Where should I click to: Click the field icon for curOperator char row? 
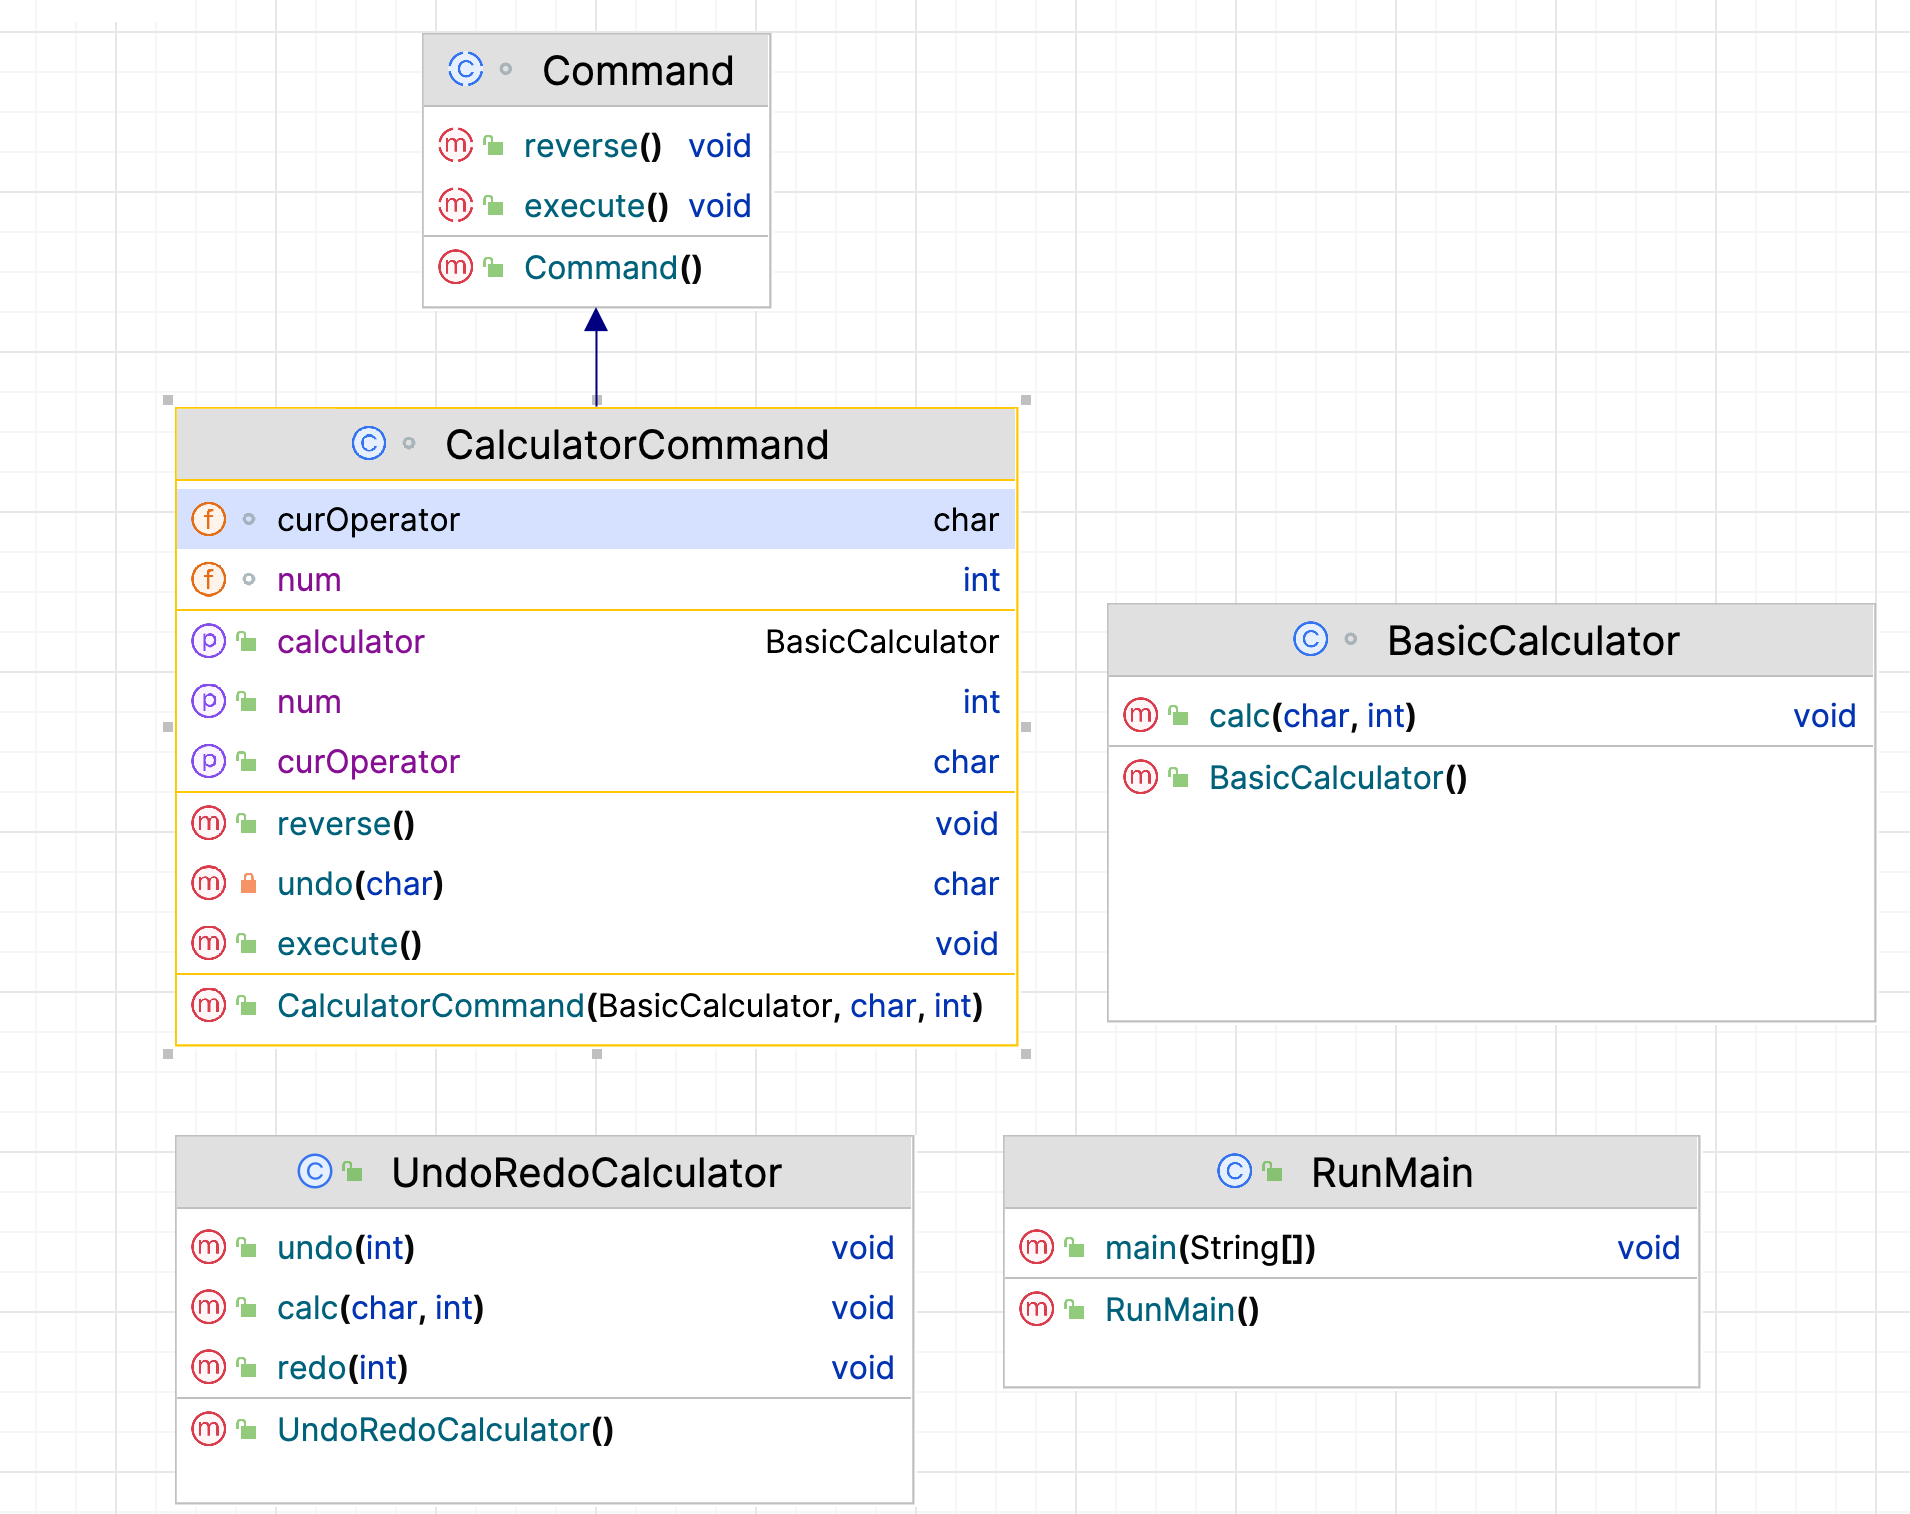(208, 519)
